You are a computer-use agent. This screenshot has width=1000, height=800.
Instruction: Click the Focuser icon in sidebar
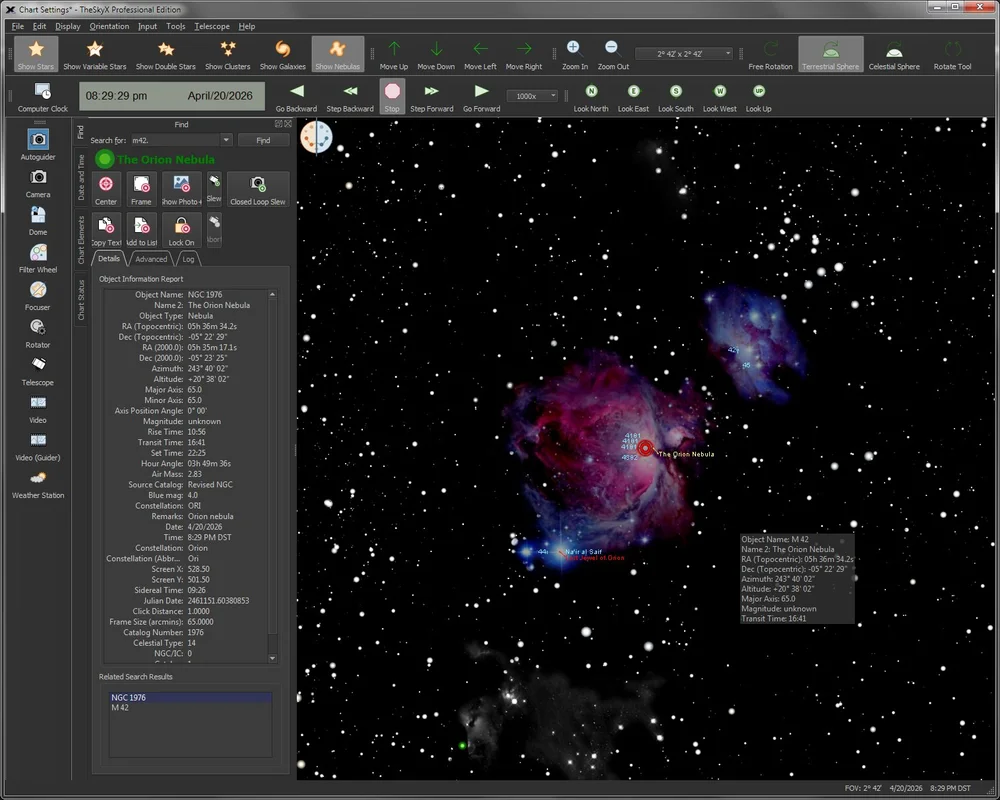(38, 290)
